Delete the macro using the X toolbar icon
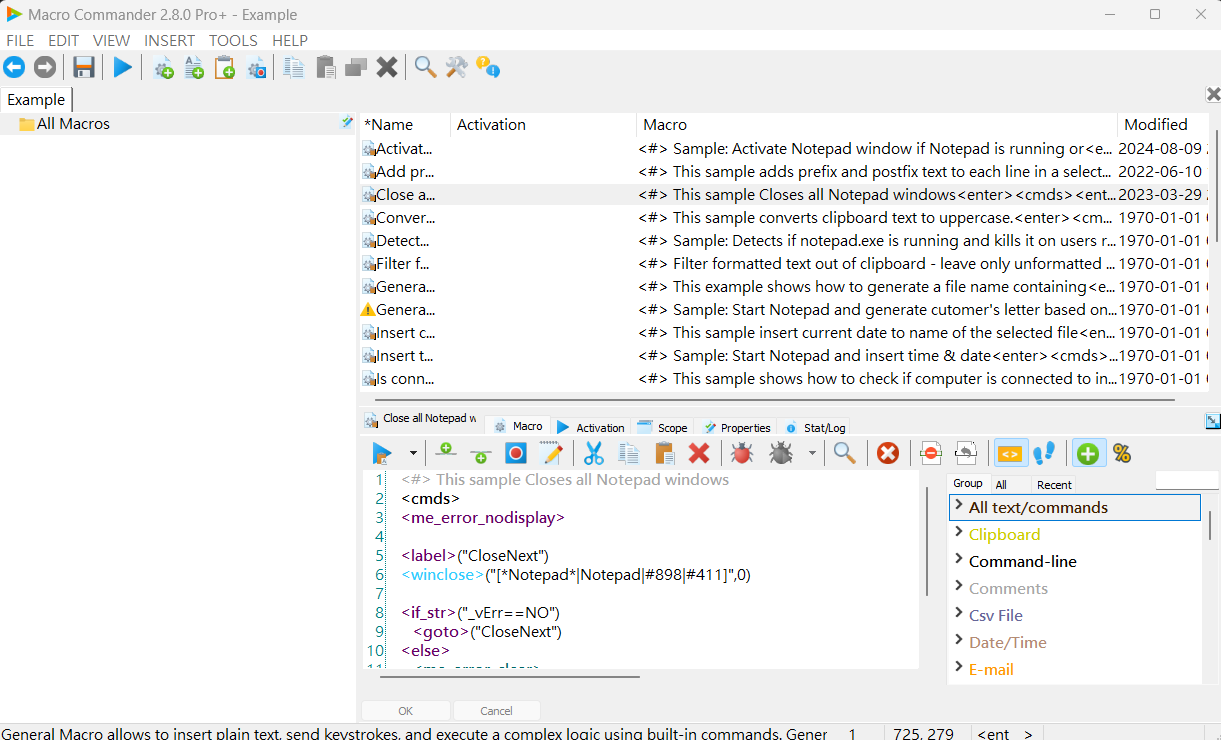This screenshot has height=740, width=1221. click(387, 67)
